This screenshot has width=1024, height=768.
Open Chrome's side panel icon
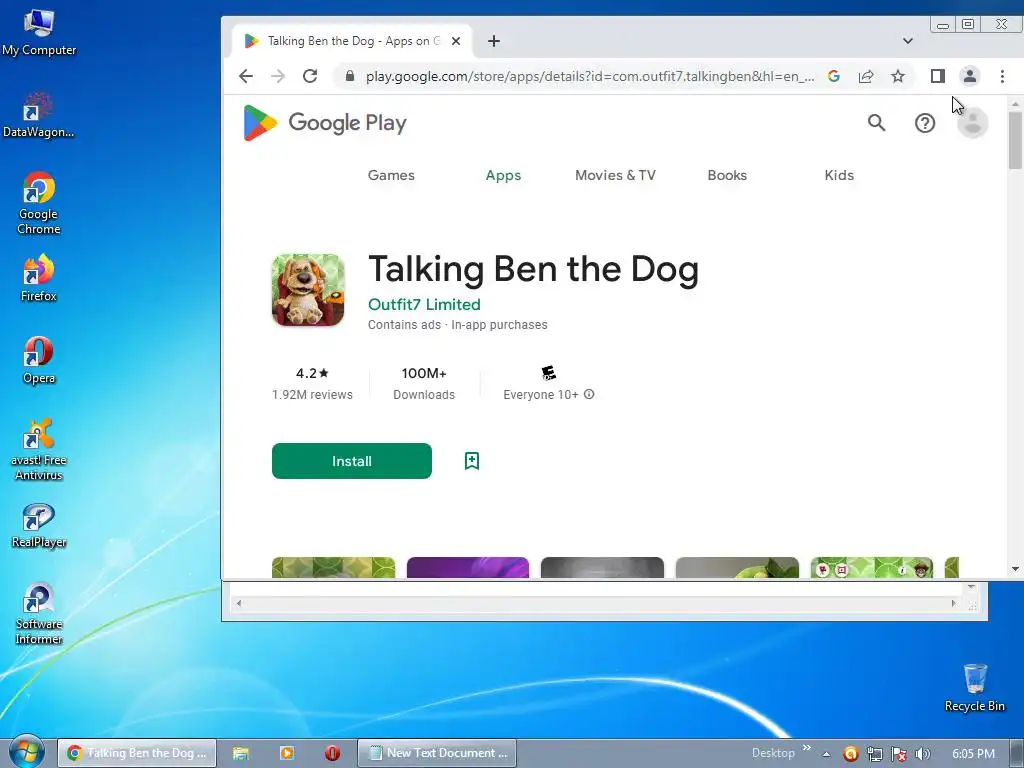click(x=938, y=76)
